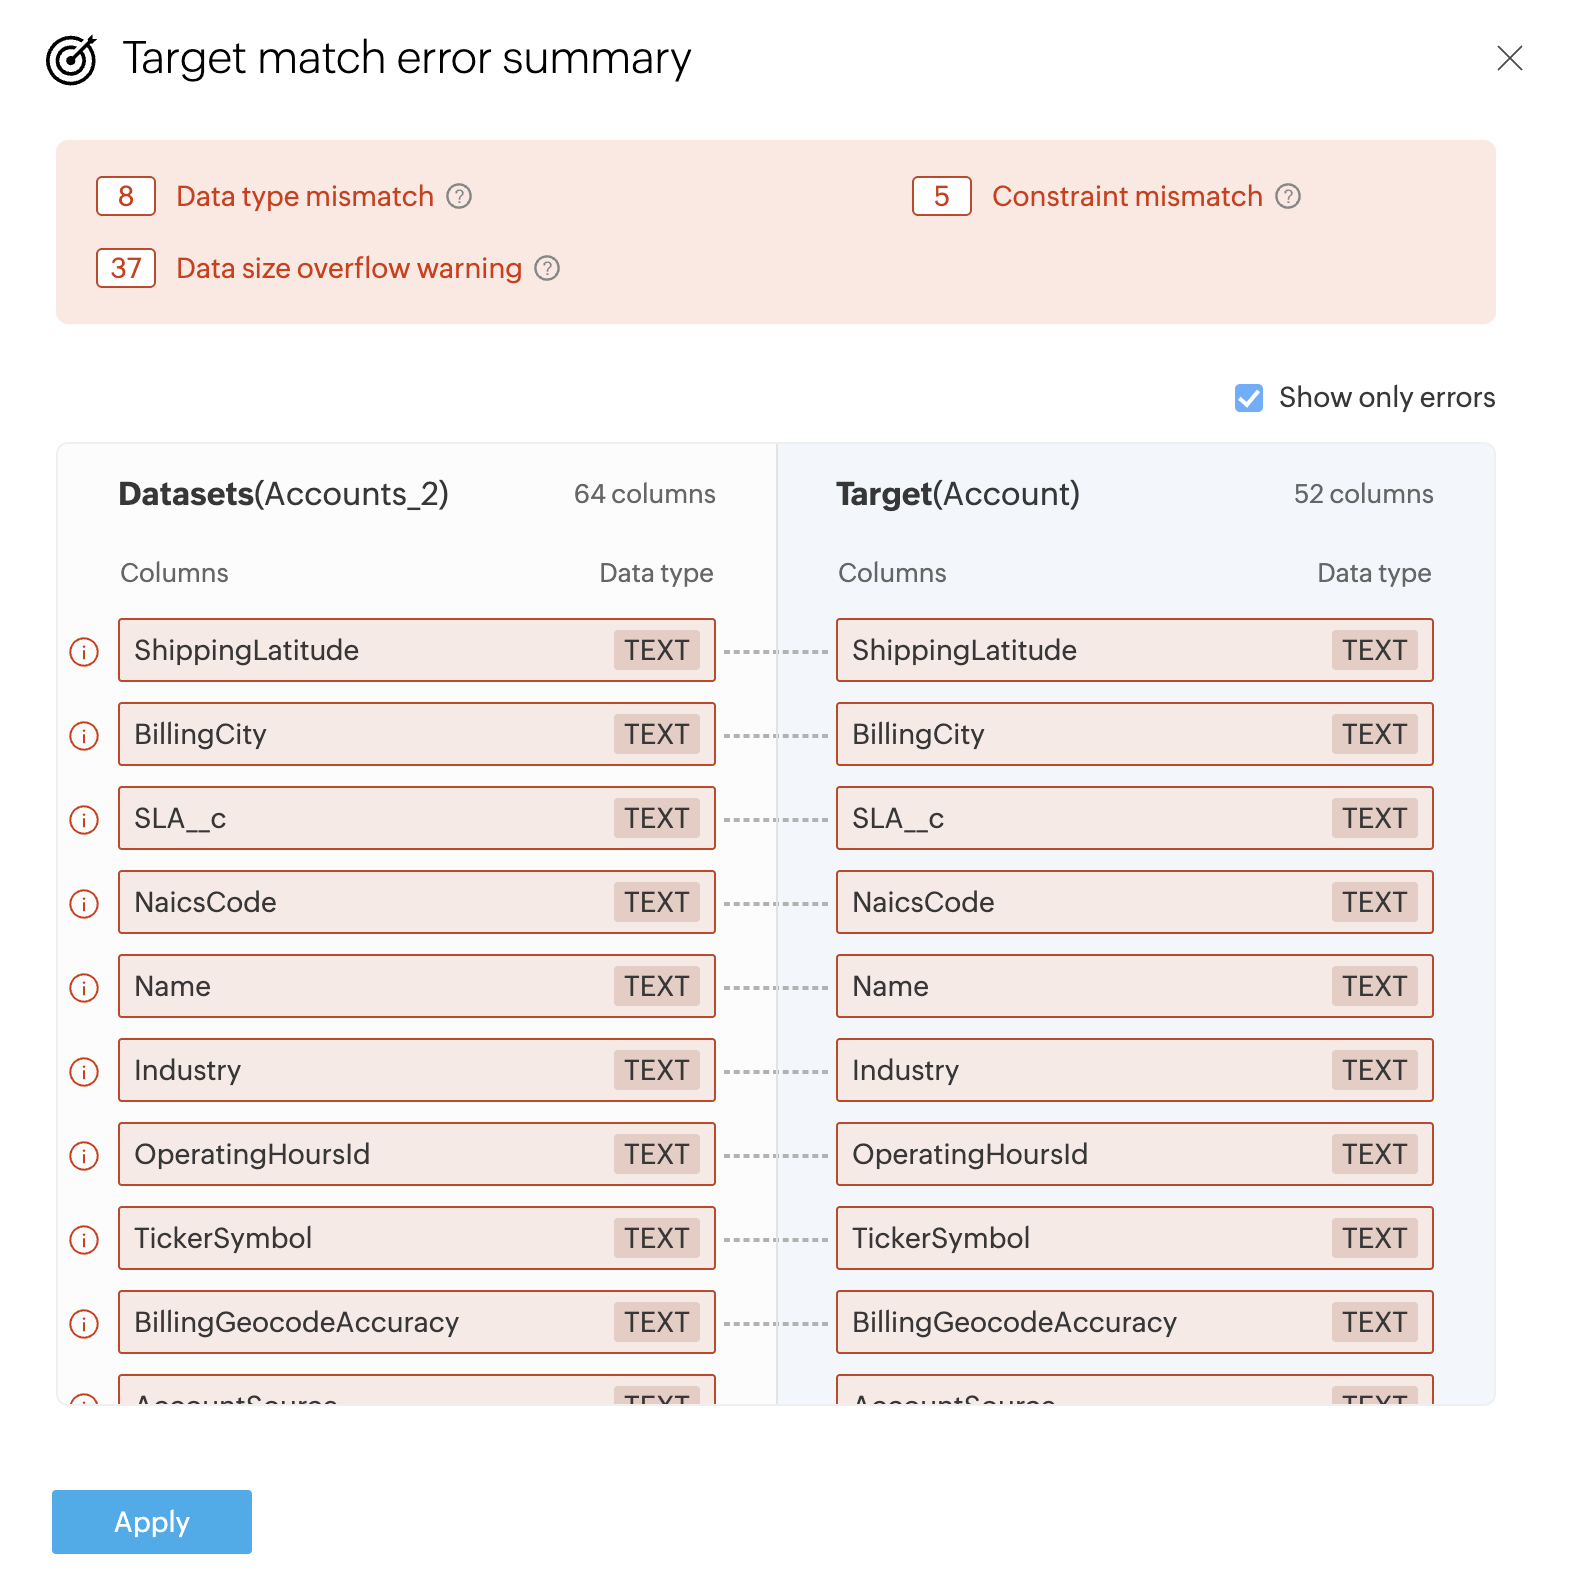
Task: Click the error info icon for SLA__c
Action: [84, 820]
